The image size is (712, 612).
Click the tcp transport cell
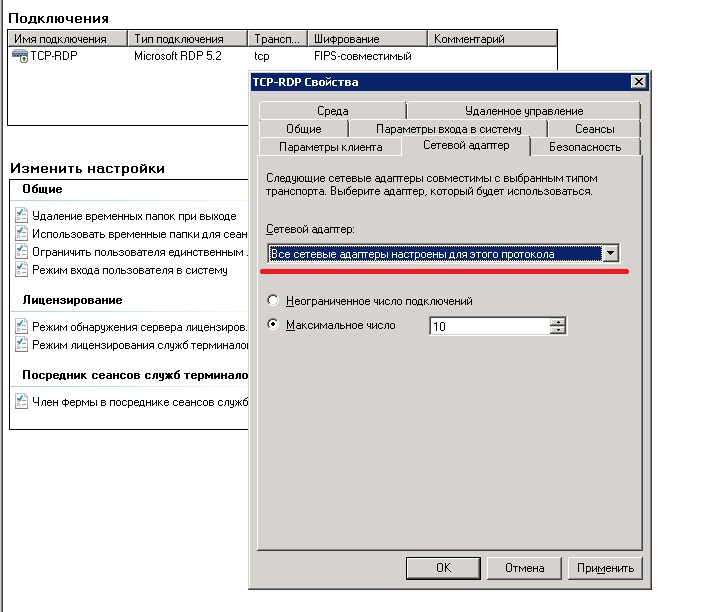262,56
